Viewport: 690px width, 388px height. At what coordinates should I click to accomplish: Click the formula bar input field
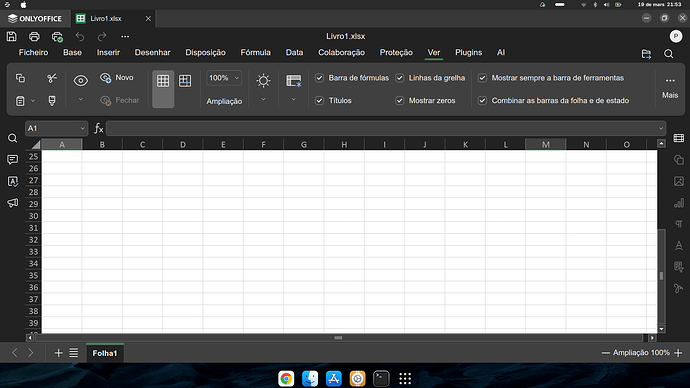coord(382,128)
